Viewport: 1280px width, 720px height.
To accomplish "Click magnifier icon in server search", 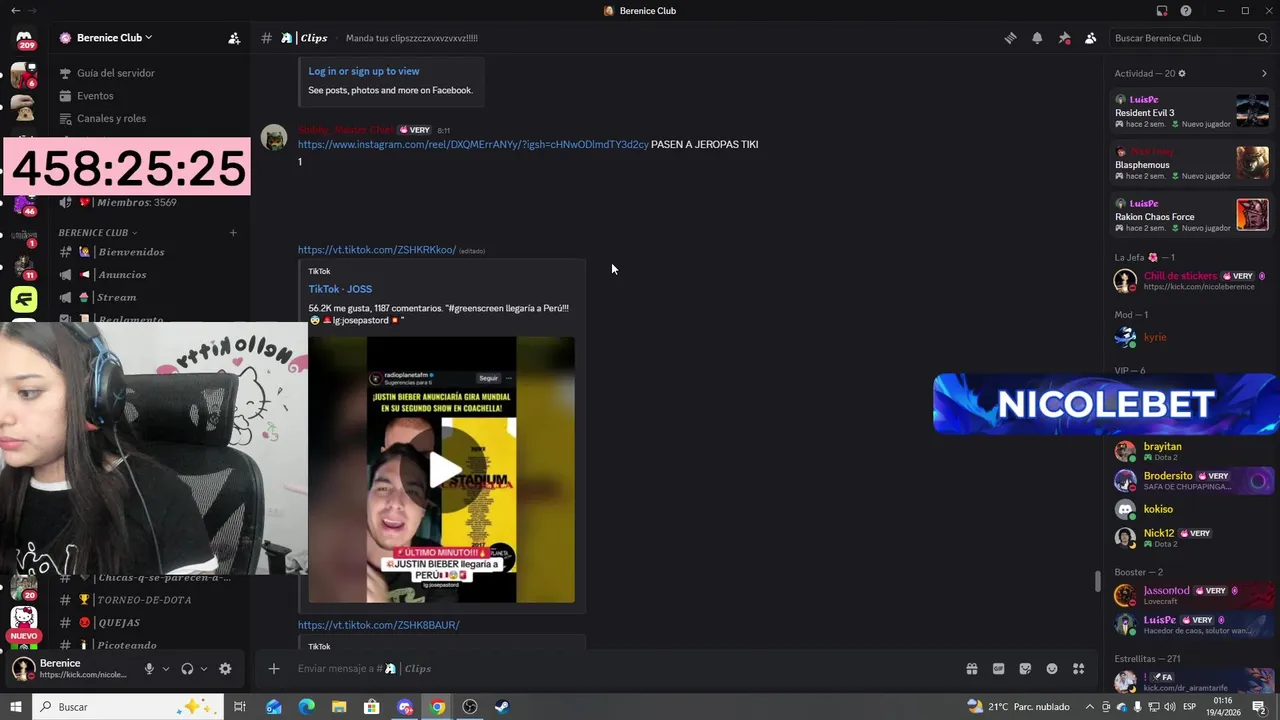I will [1263, 38].
